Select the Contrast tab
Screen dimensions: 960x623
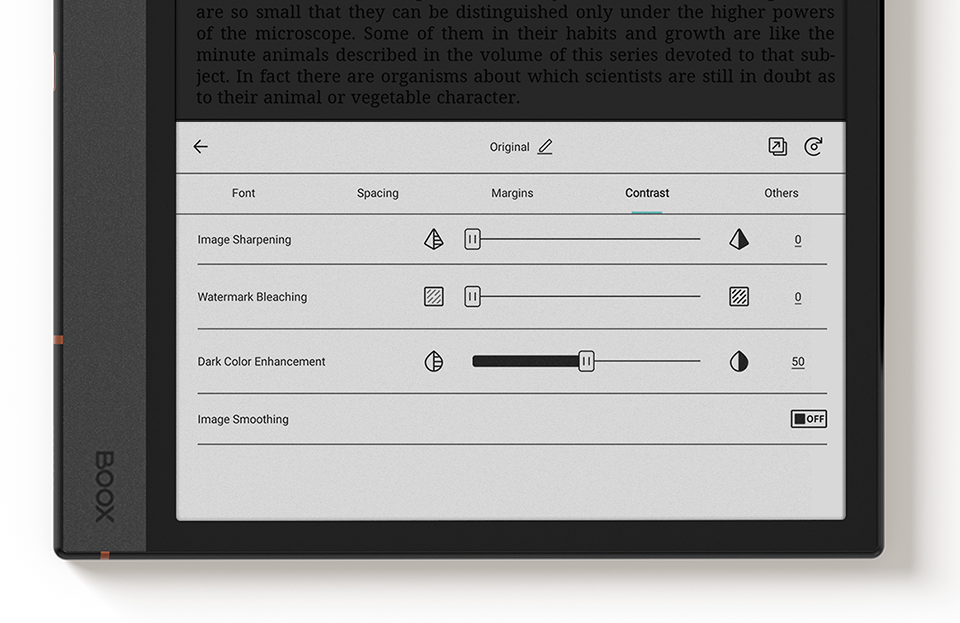click(647, 193)
